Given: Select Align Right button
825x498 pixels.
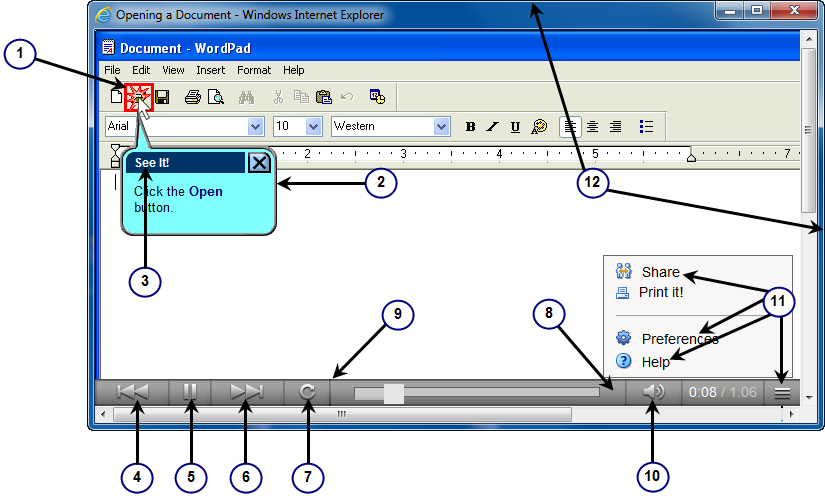Looking at the screenshot, I should 615,127.
